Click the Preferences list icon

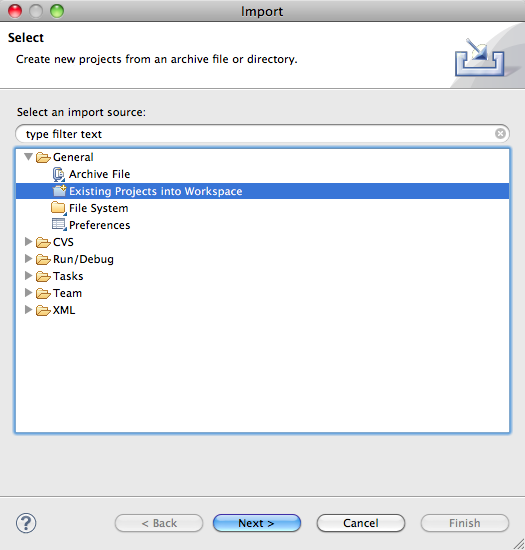tap(59, 225)
